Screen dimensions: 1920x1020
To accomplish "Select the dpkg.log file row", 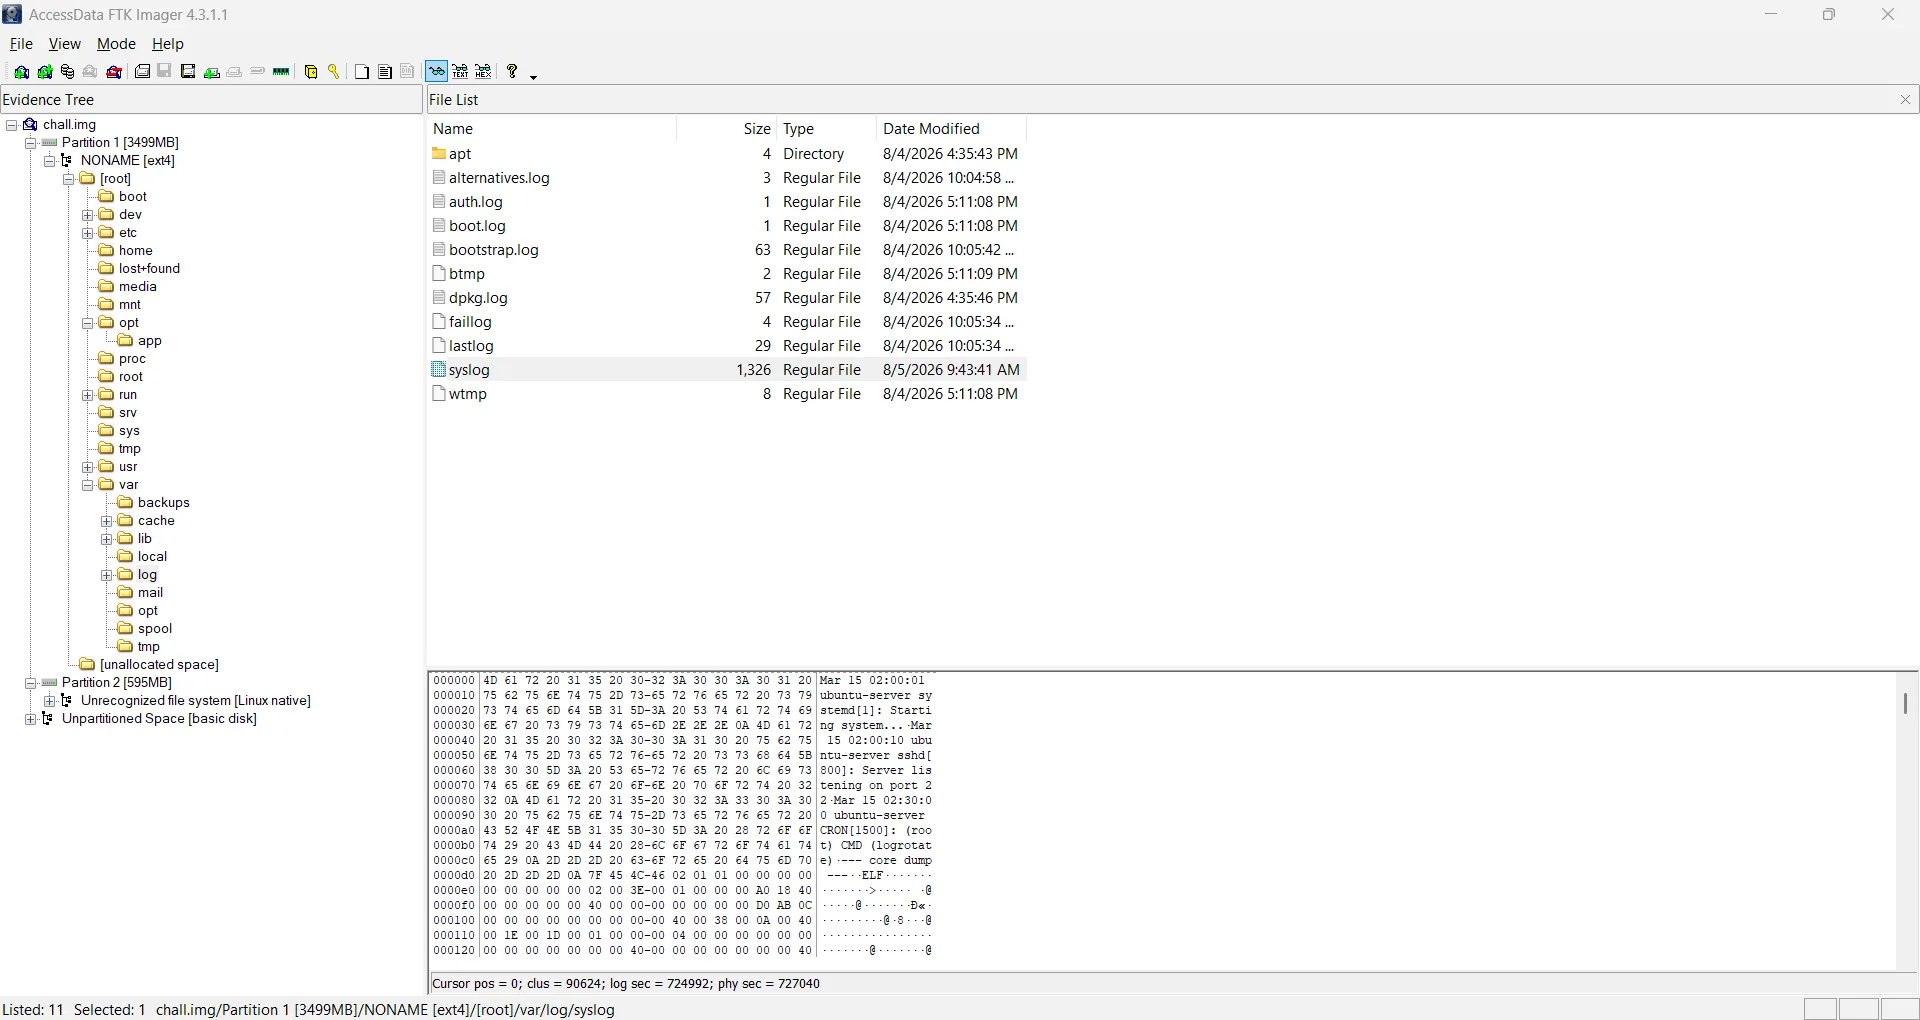I will click(x=727, y=298).
